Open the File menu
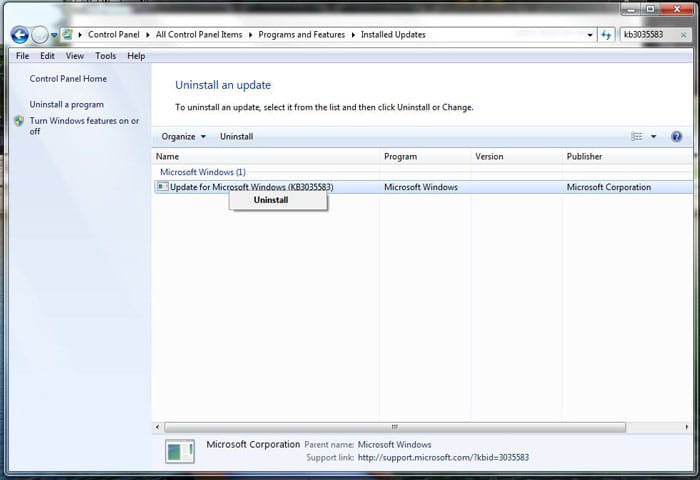The height and width of the screenshot is (480, 700). pos(22,56)
